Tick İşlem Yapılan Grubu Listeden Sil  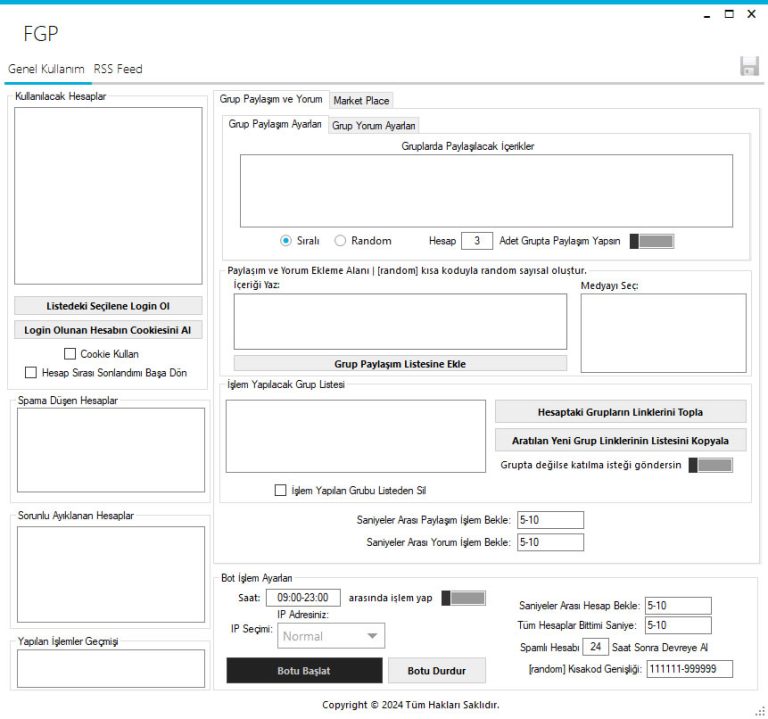pos(281,490)
